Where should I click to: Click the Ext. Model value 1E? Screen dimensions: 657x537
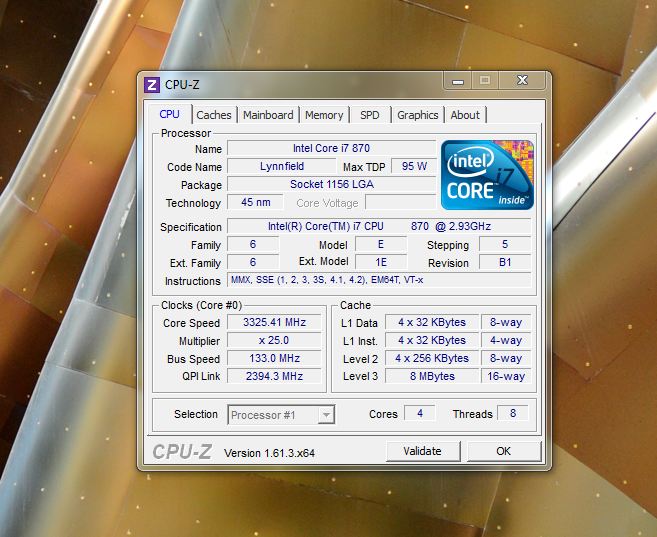pyautogui.click(x=381, y=263)
